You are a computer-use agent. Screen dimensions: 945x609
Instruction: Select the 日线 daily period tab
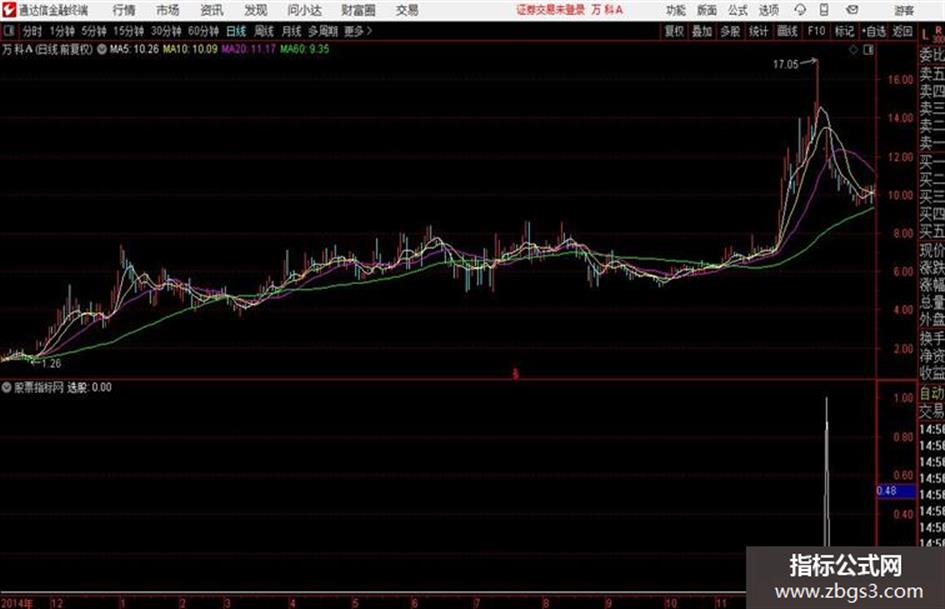pos(236,31)
